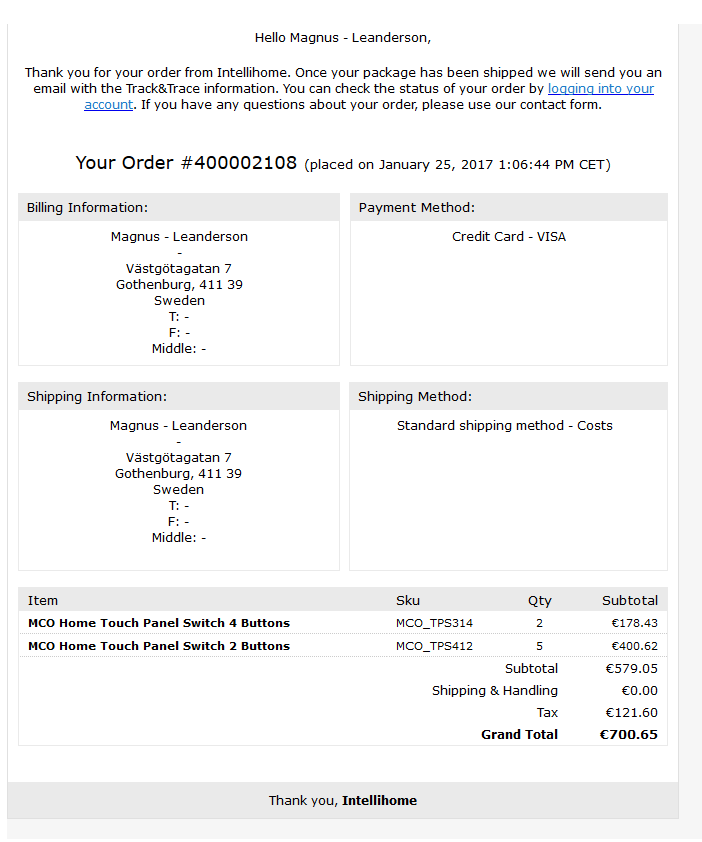Click the Qty column header
The image size is (702, 842).
[x=539, y=601]
